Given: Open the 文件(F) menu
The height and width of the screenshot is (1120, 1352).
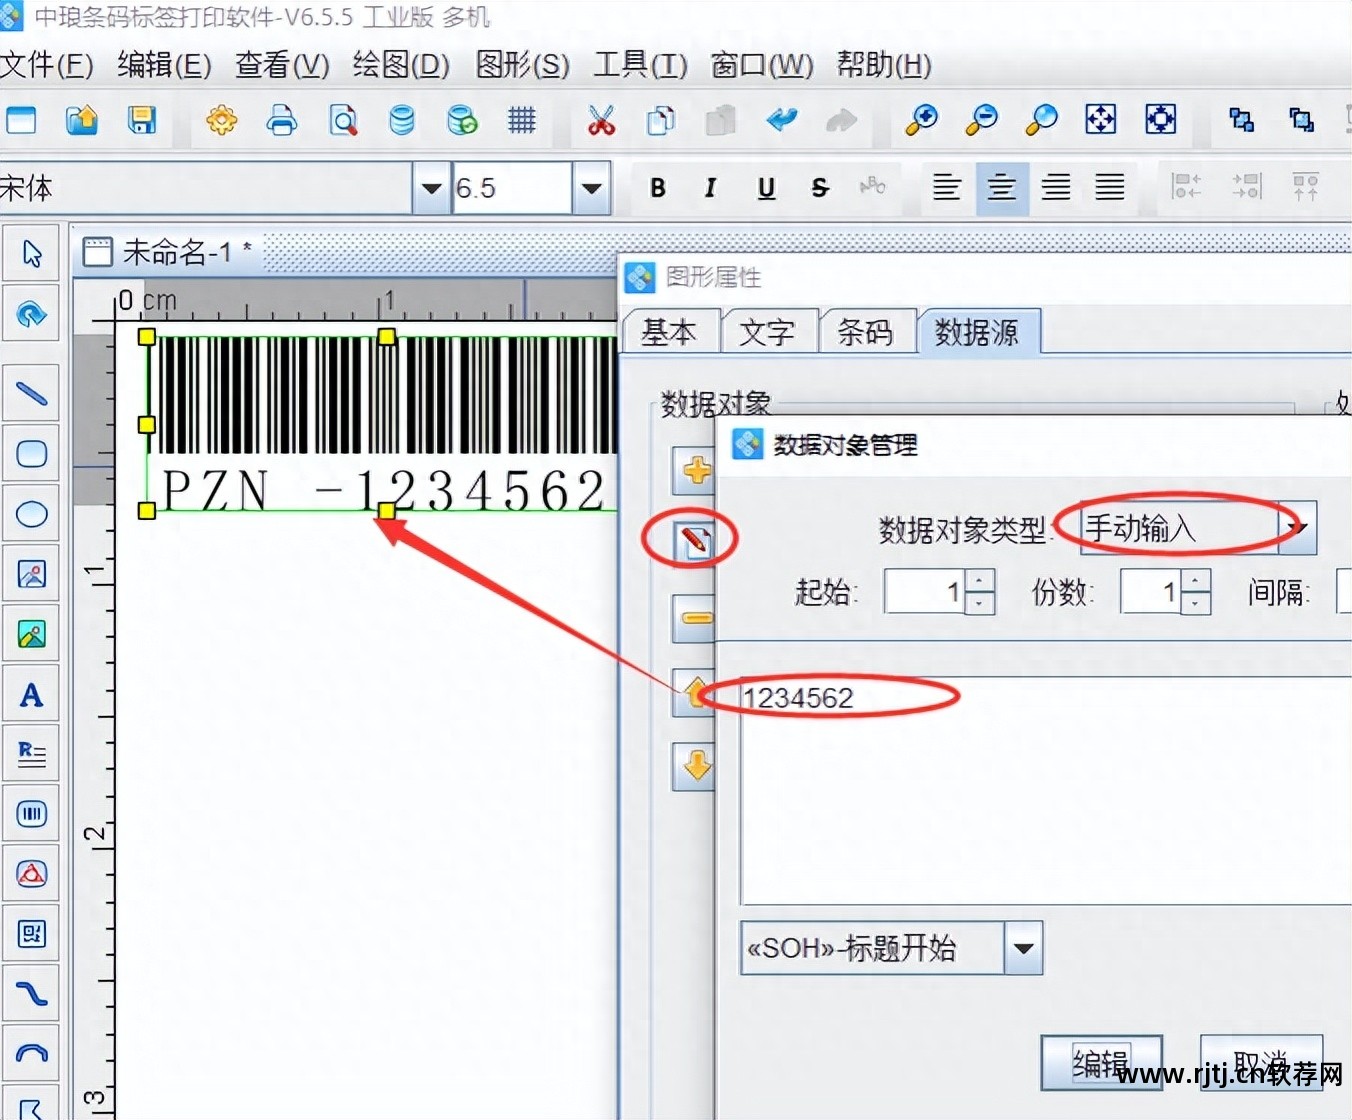Looking at the screenshot, I should [47, 65].
